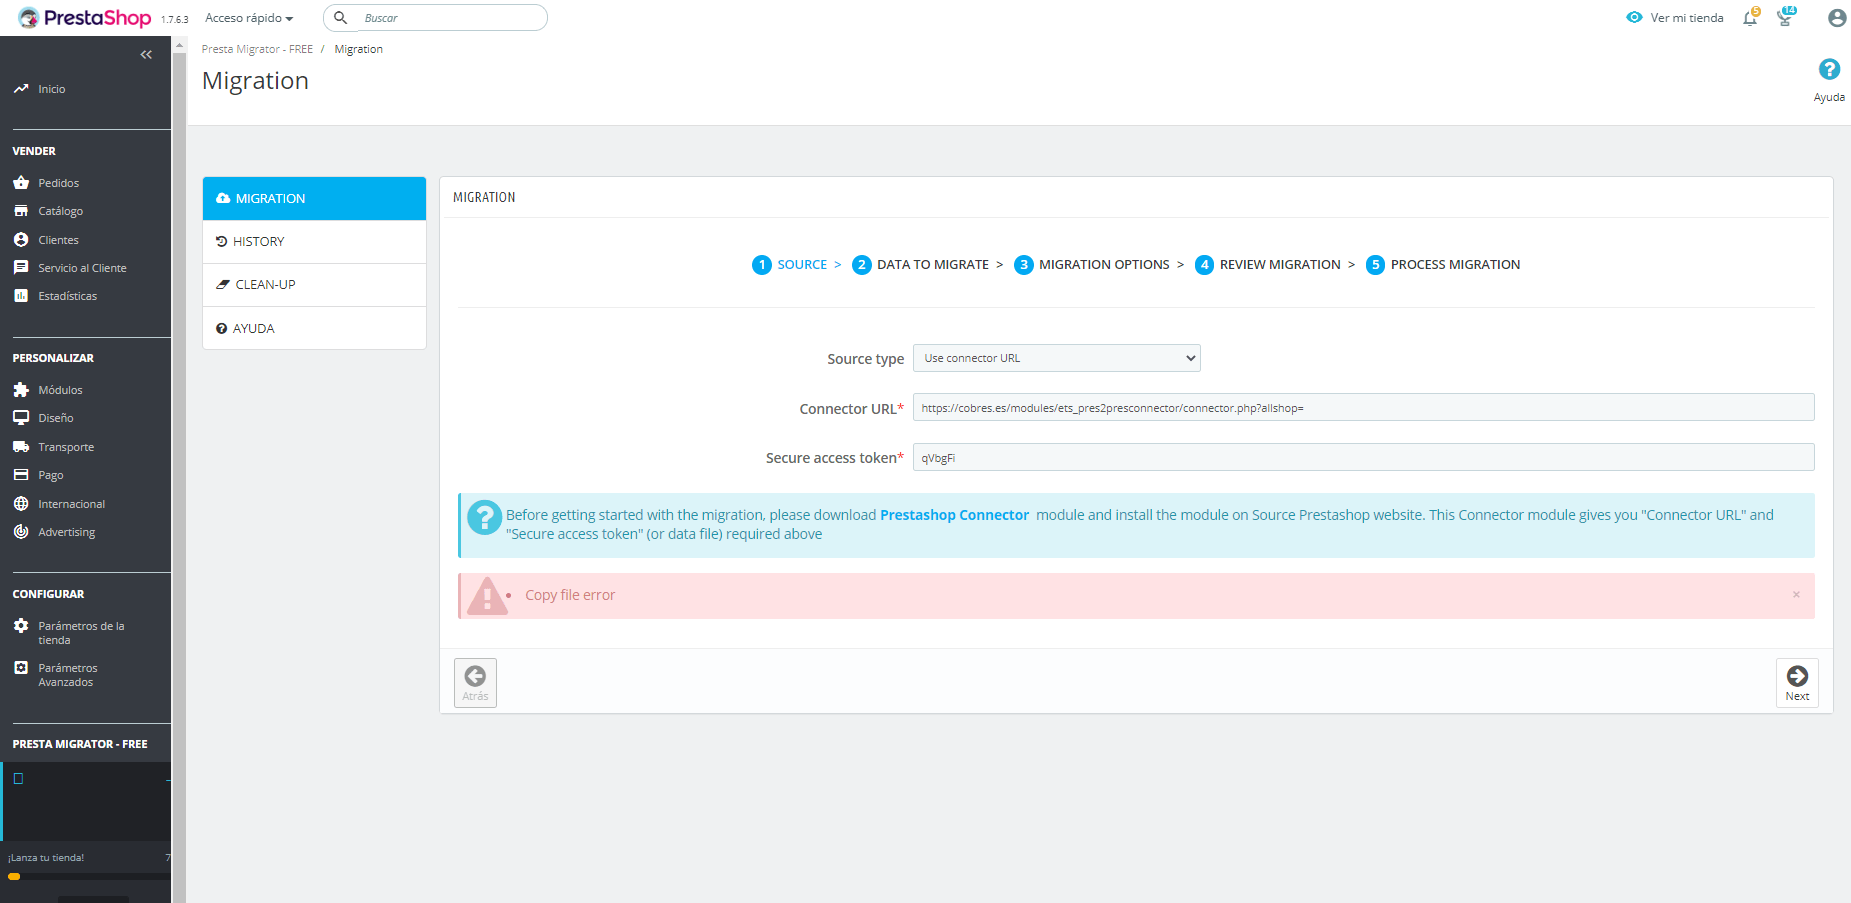Collapse the sidebar with double chevron
The height and width of the screenshot is (903, 1851).
[146, 55]
